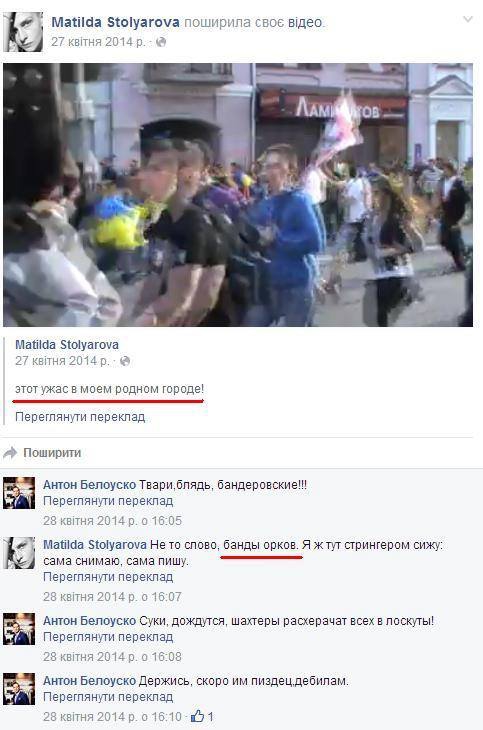Open the '27 квітня 2014 р.' timestamp at top
Image resolution: width=483 pixels, height=730 pixels.
(x=98, y=42)
